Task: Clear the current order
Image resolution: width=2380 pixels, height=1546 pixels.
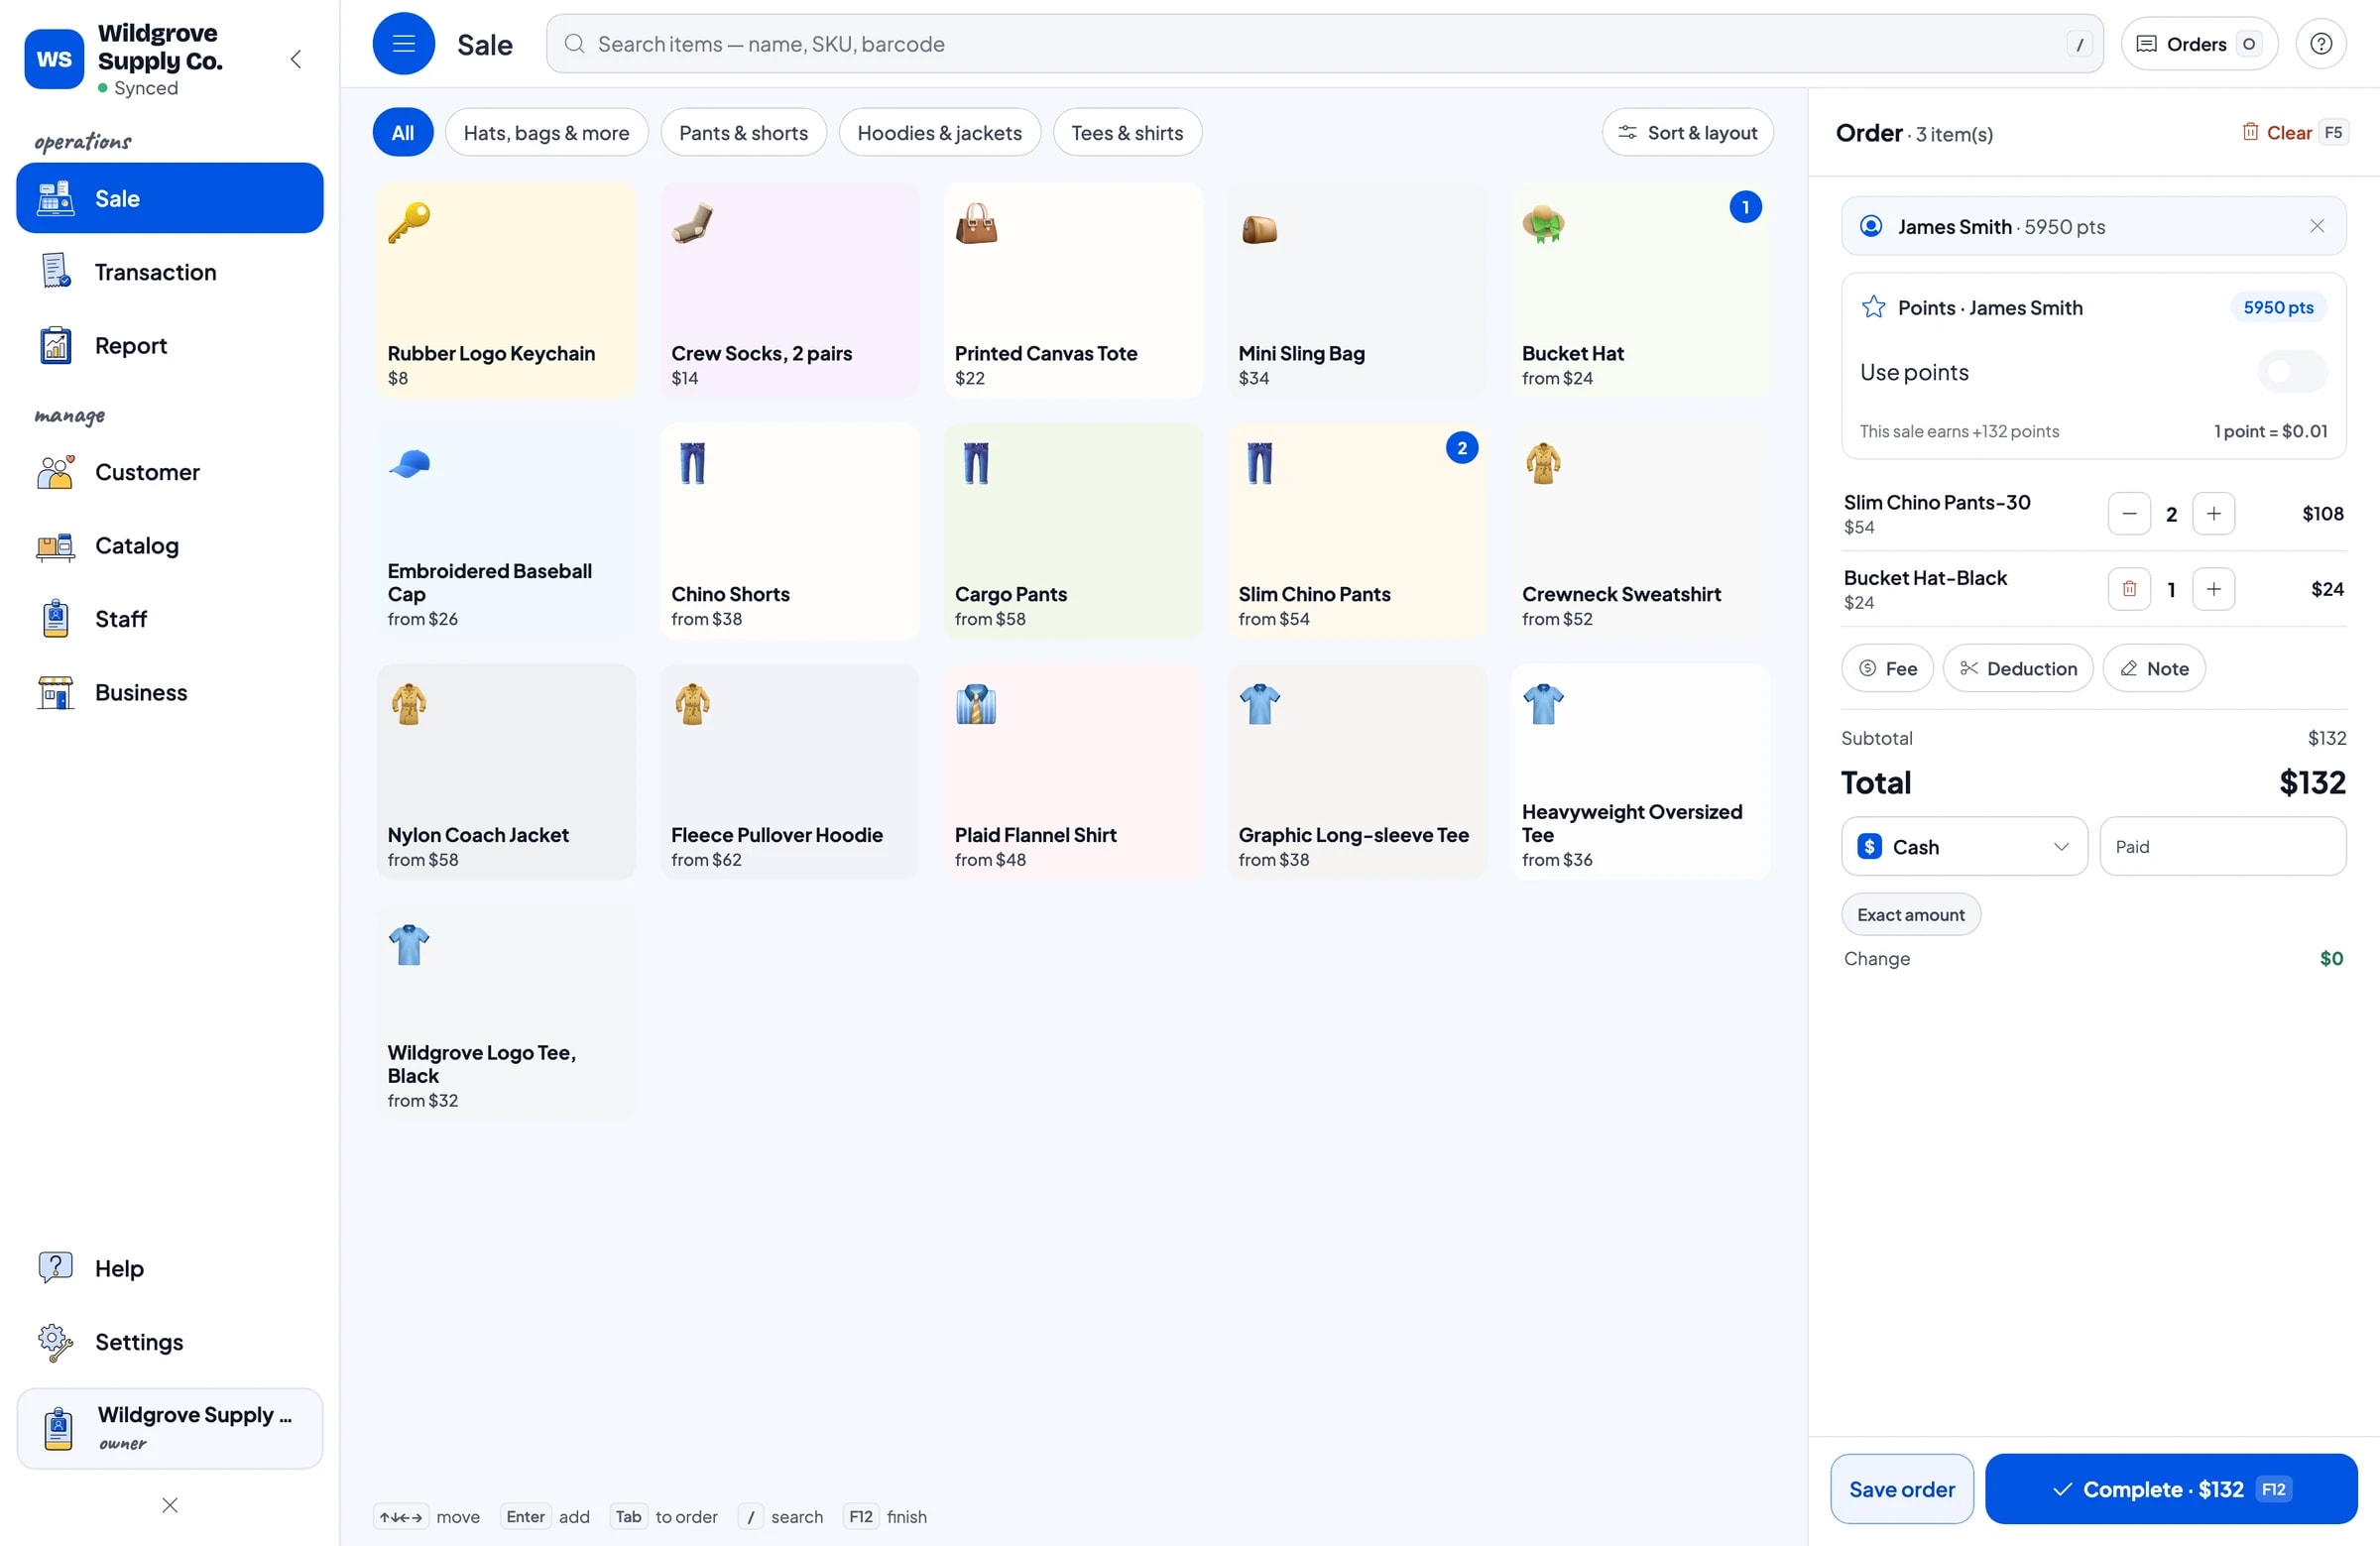Action: (2293, 132)
